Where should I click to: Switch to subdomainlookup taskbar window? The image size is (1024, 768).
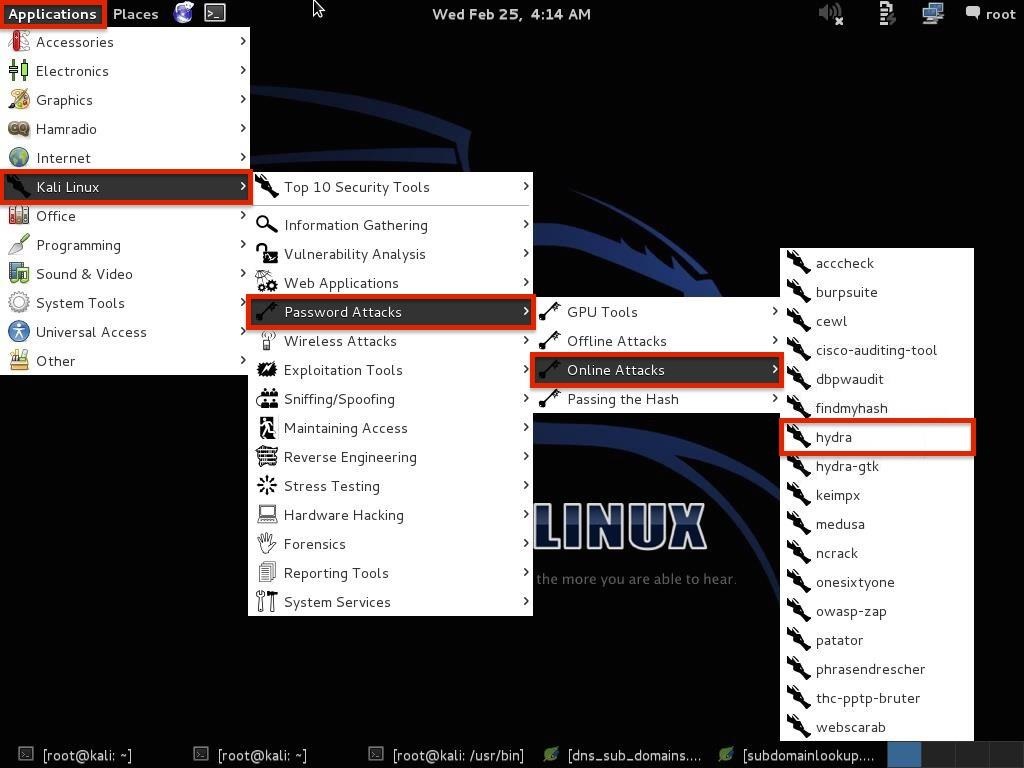click(x=798, y=755)
